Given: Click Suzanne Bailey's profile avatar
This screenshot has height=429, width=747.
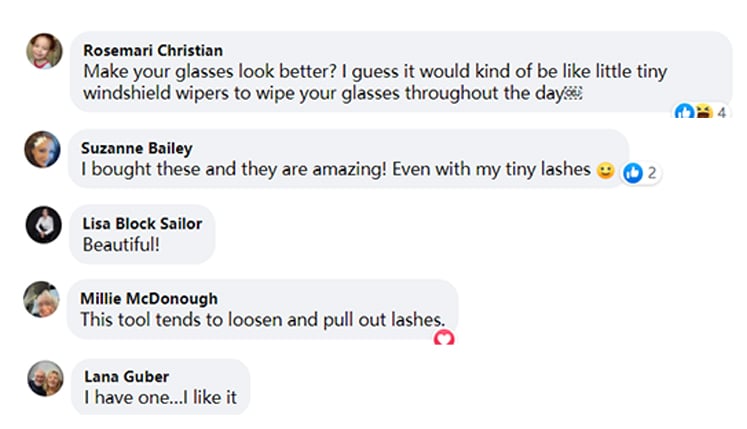Looking at the screenshot, I should [x=42, y=149].
